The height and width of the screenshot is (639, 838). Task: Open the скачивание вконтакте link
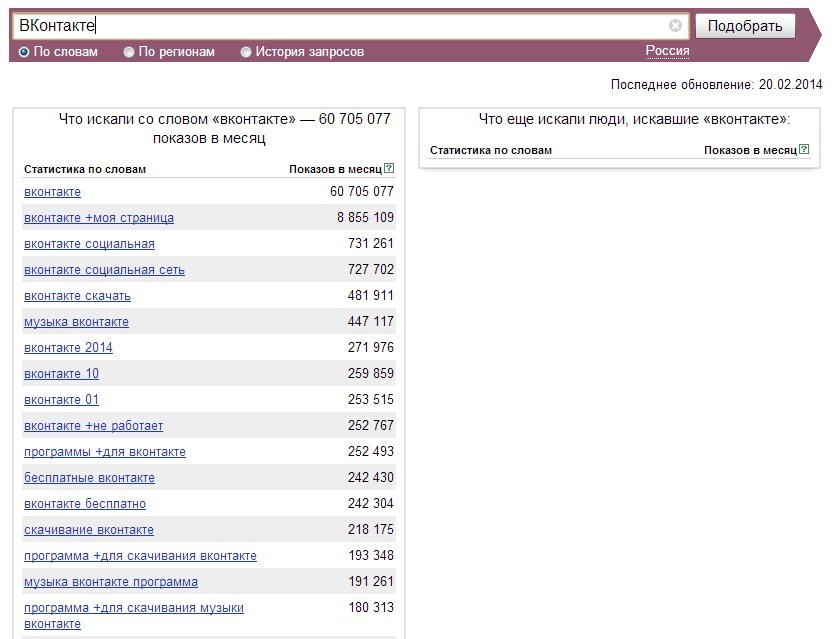[x=89, y=530]
